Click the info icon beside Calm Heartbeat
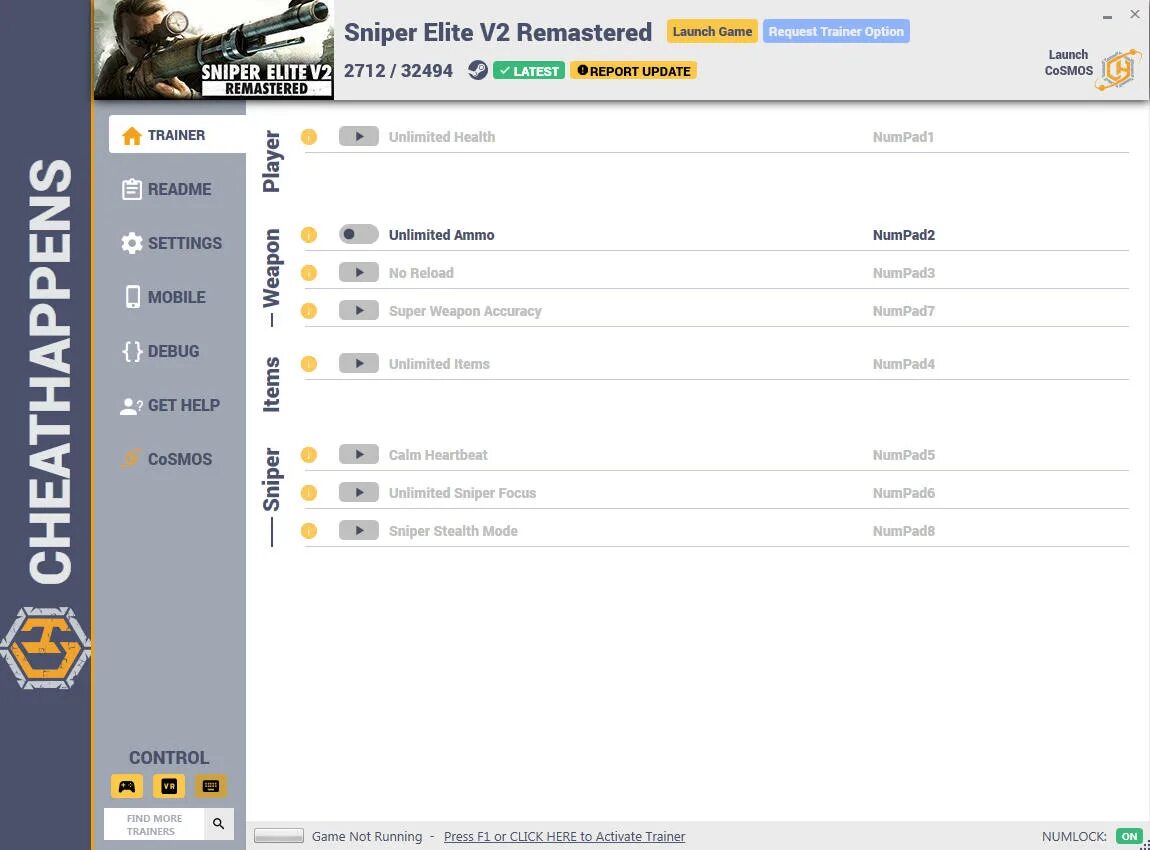The image size is (1150, 850). coord(309,455)
